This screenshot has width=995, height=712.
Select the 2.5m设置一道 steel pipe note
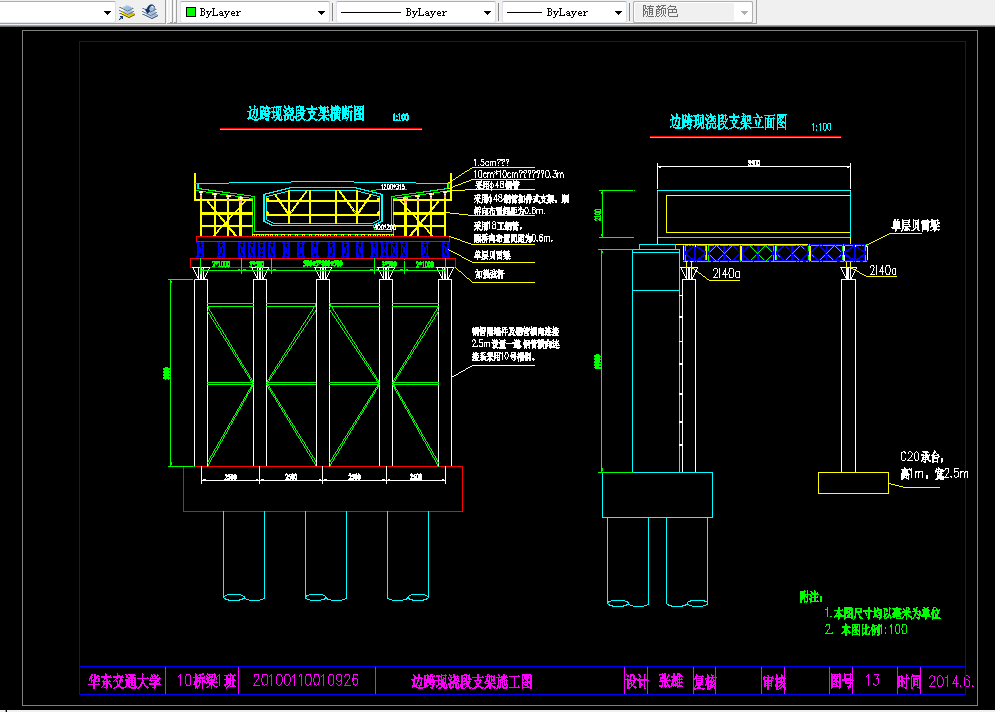(x=515, y=344)
